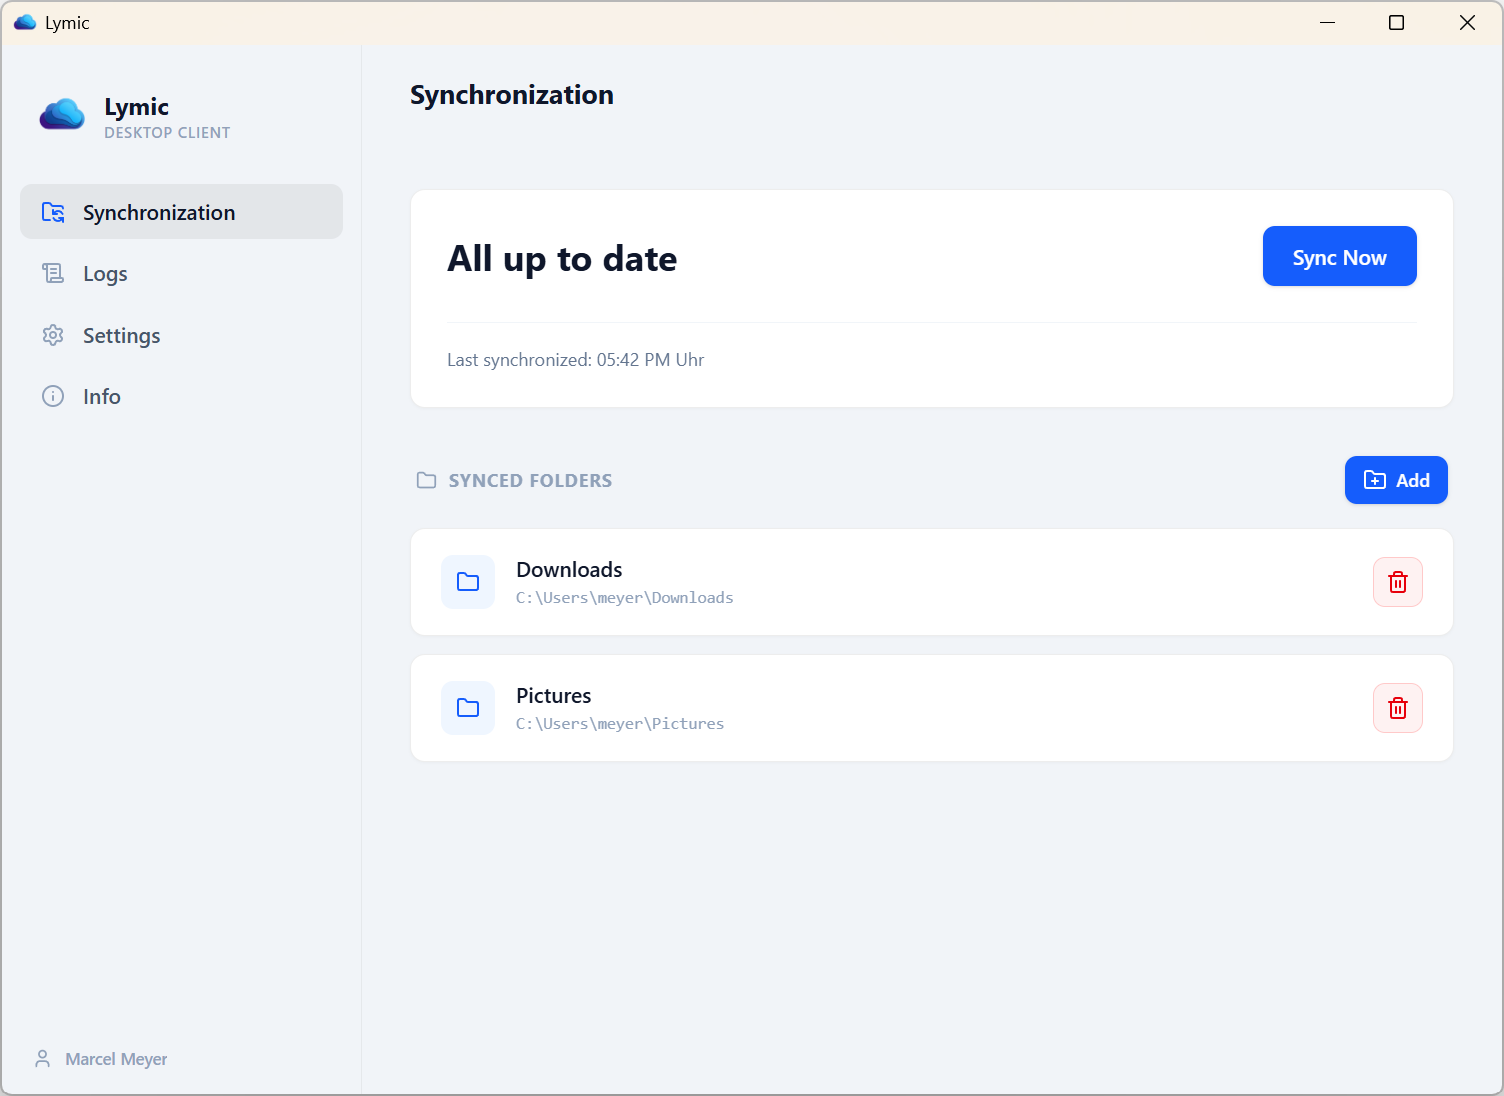Delete the Downloads synced folder
Screen dimensions: 1504x1096
1398,582
